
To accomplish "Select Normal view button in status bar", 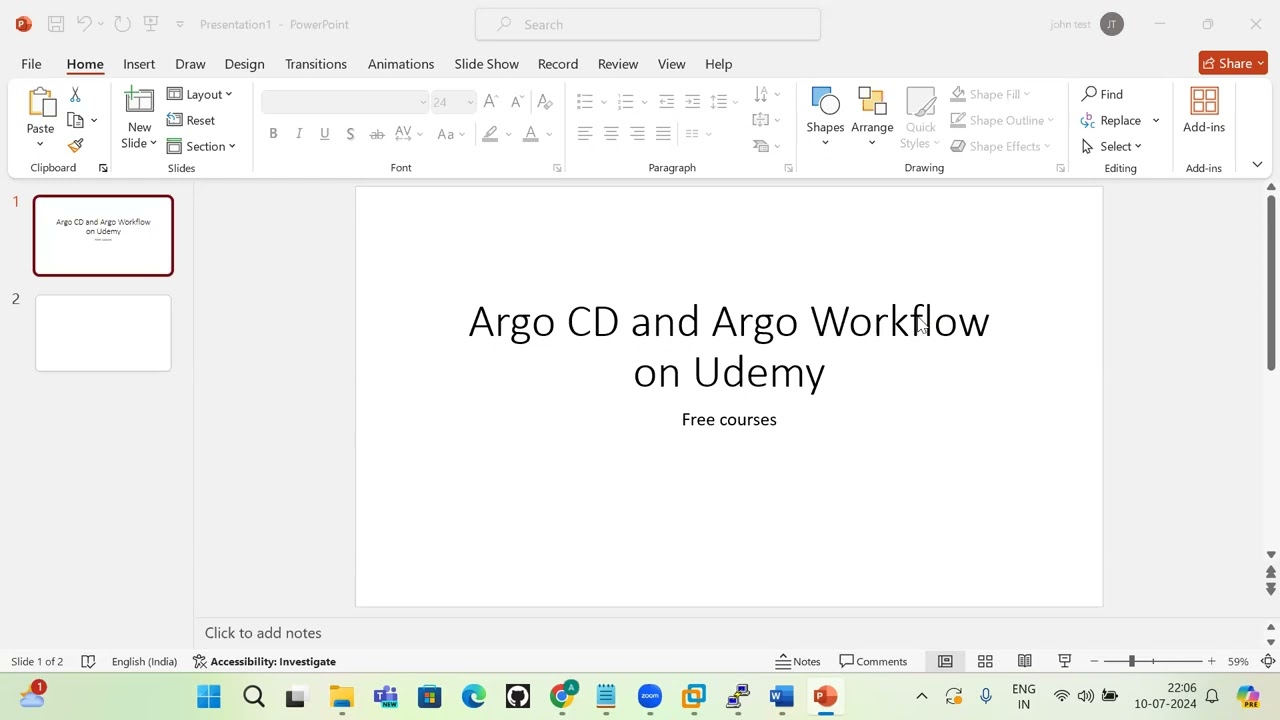I will coord(945,661).
